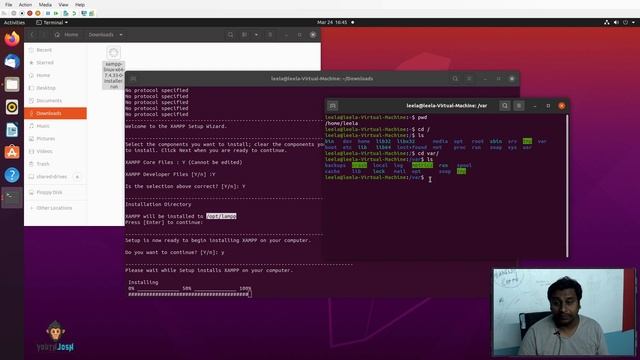Select the xampp installer file
Screen dimensions: 640x360
(113, 67)
